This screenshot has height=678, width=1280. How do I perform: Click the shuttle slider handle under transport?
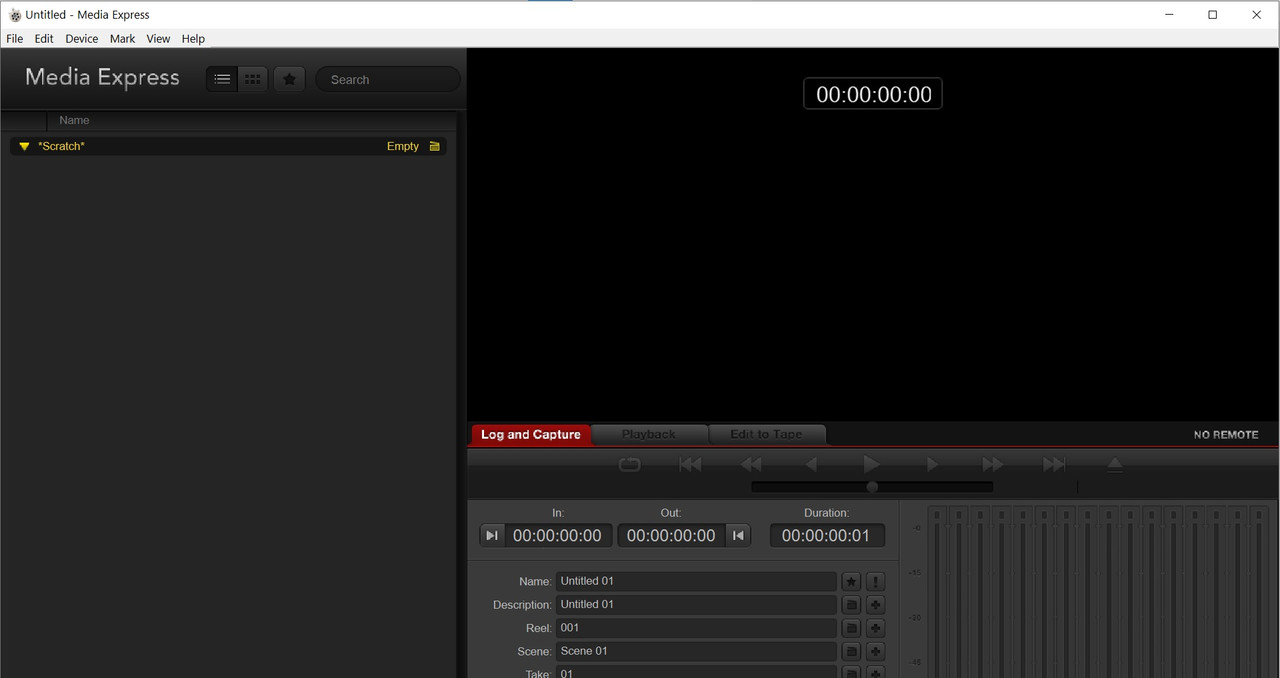(x=872, y=487)
